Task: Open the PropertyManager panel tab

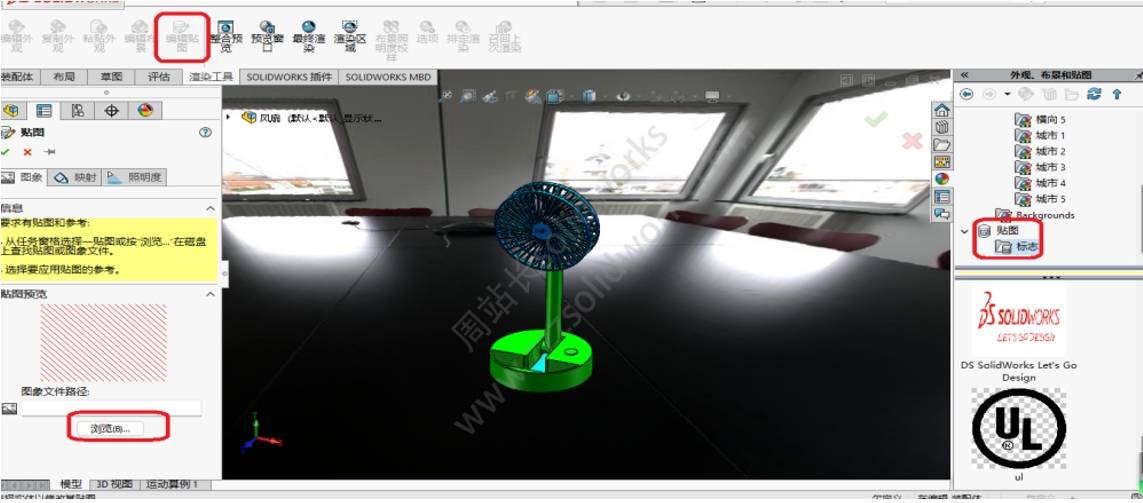Action: coord(44,111)
